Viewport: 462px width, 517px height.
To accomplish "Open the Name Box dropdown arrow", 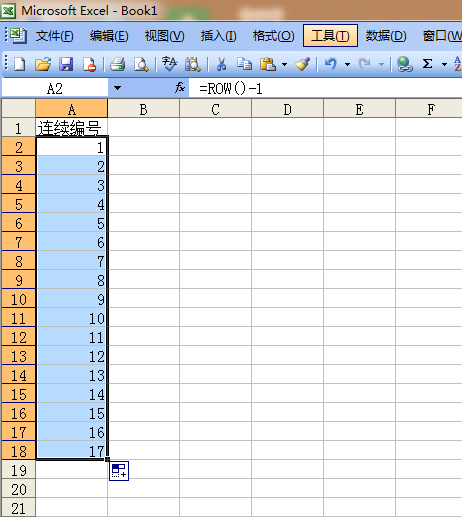I will click(x=117, y=88).
